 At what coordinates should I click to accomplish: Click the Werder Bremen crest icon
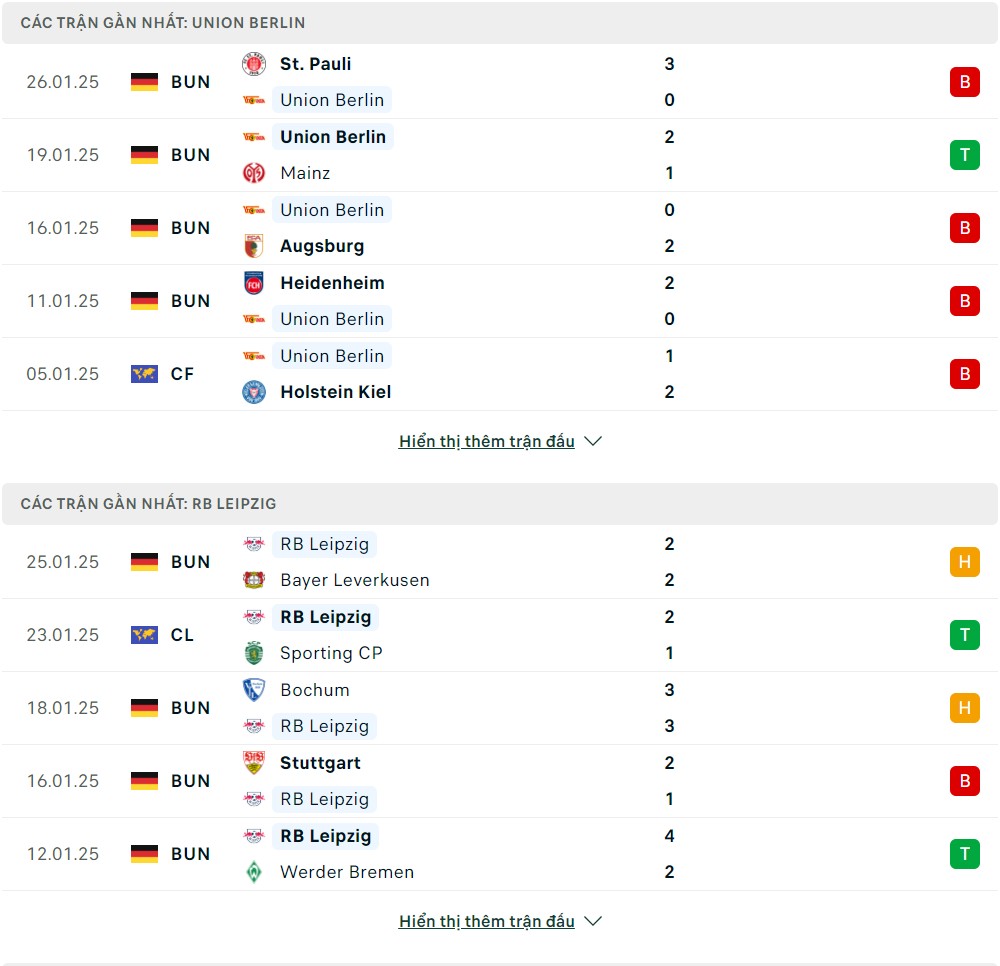(254, 872)
